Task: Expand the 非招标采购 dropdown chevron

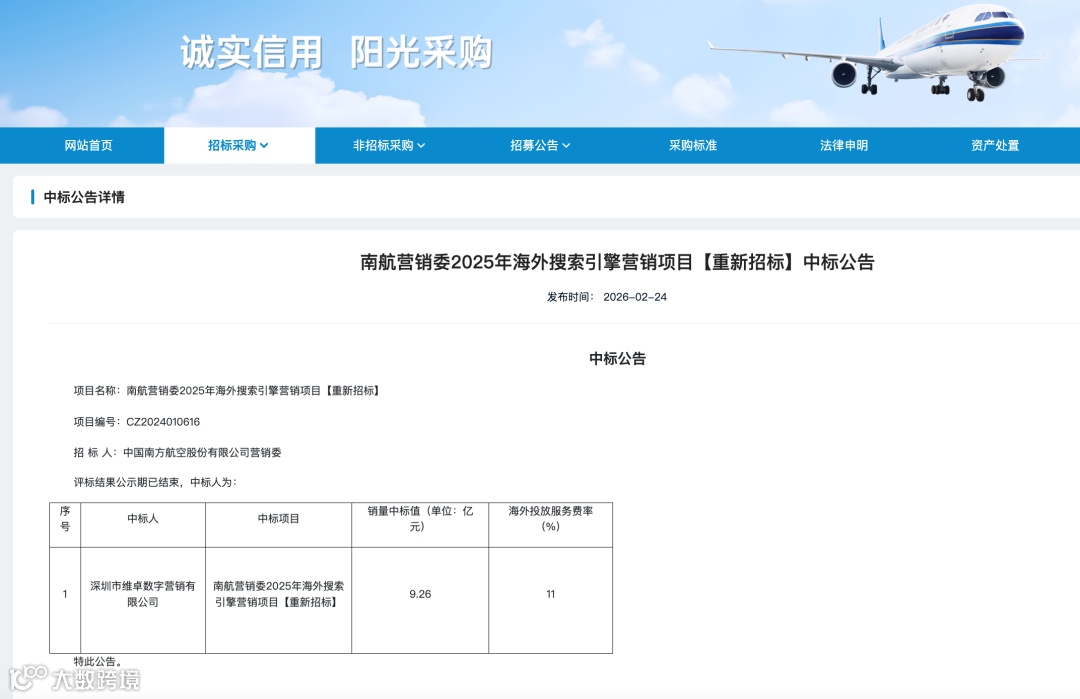Action: tap(422, 146)
